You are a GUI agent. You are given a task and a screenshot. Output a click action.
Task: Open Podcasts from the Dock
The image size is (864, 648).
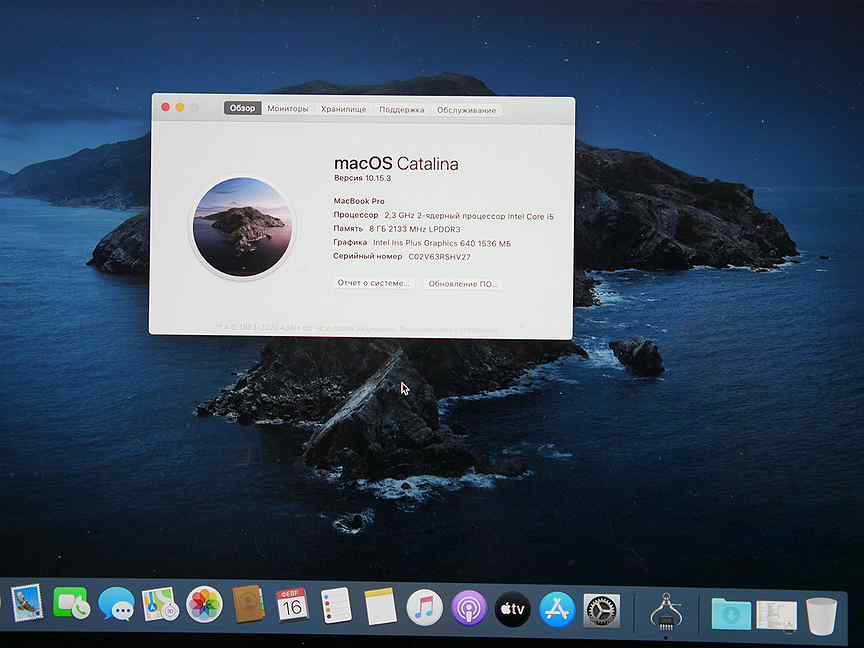coord(469,608)
